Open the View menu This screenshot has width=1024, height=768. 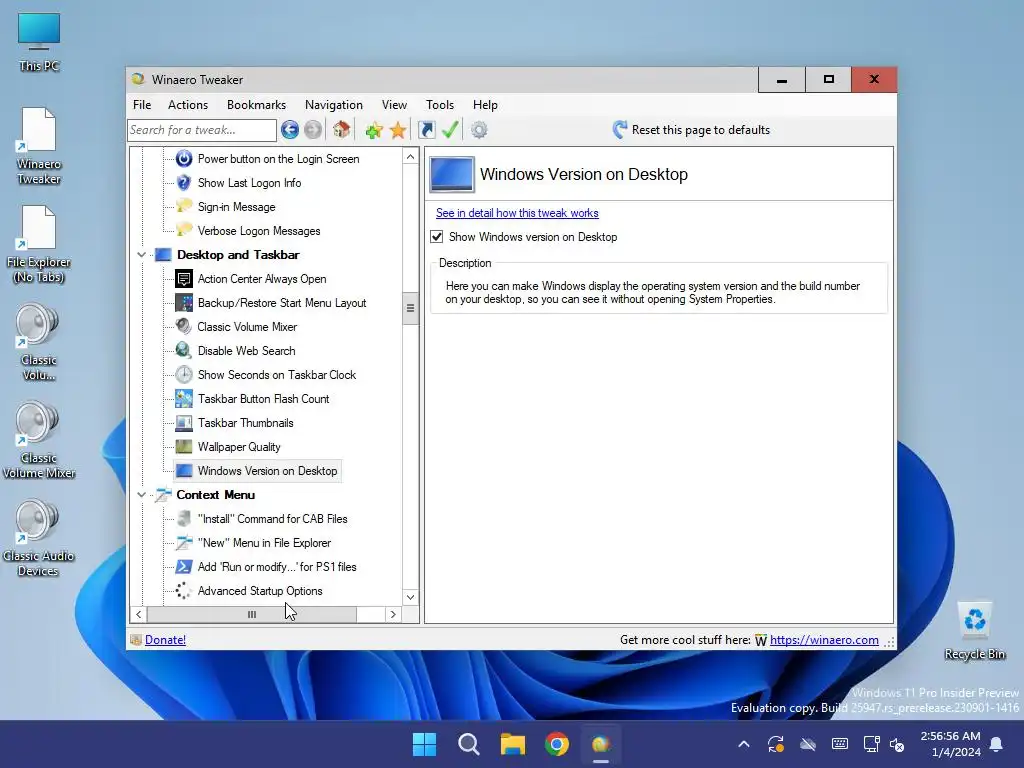point(394,104)
